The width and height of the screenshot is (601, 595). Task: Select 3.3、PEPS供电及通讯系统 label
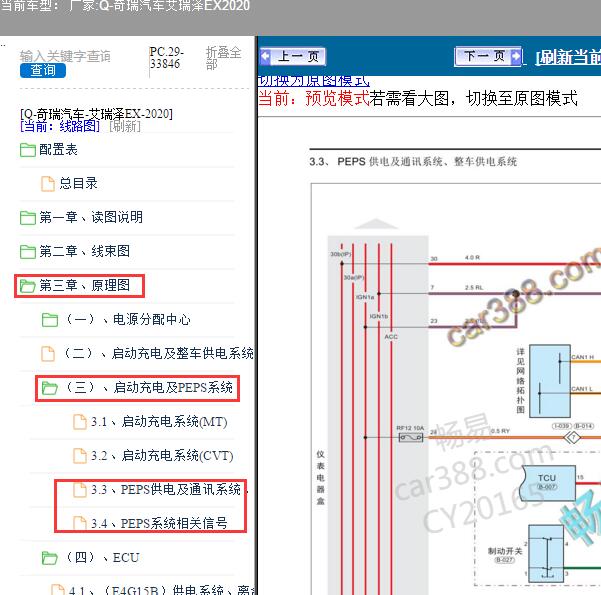tap(166, 490)
